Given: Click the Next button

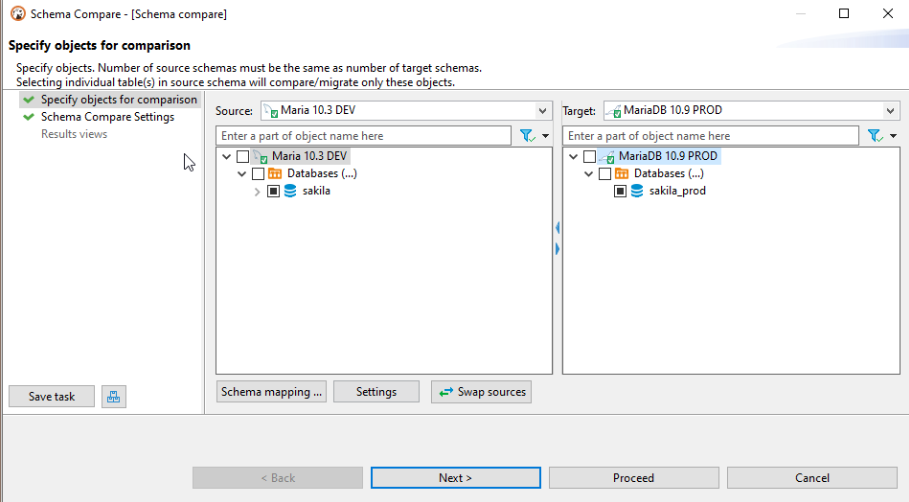Looking at the screenshot, I should (455, 478).
